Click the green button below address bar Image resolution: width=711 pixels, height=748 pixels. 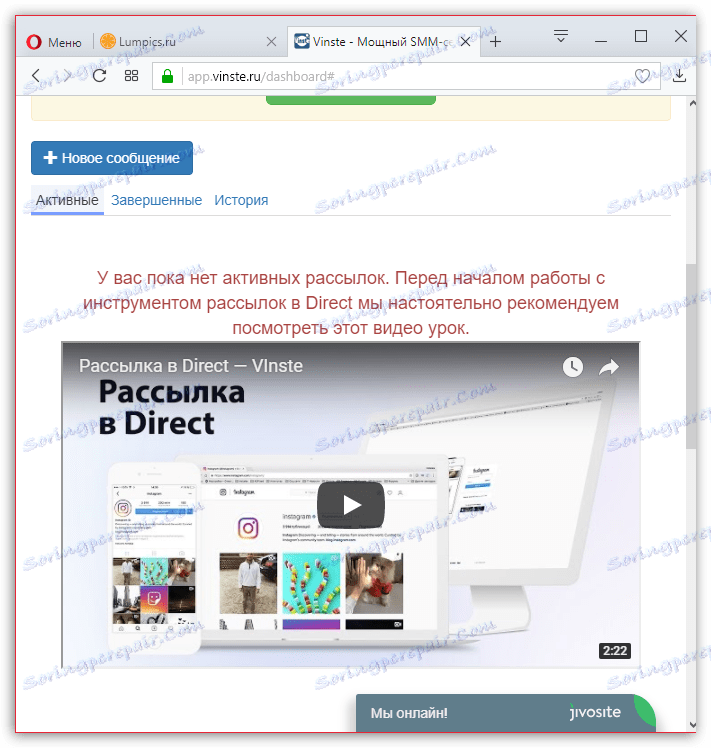(351, 100)
